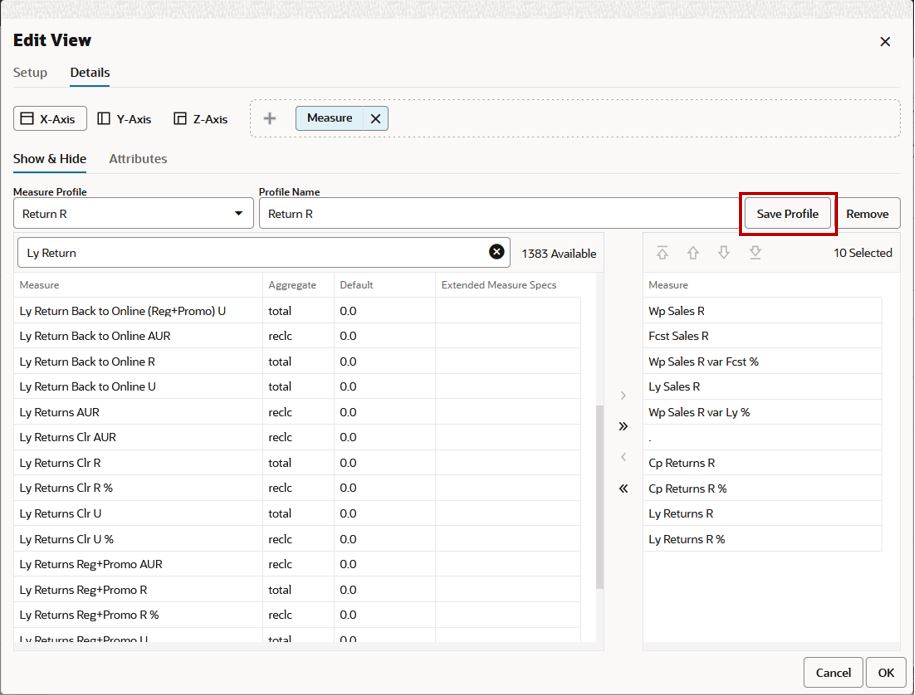This screenshot has width=915, height=695.
Task: Select Ly Returns Reg+Promo AUR measure
Action: 297,564
